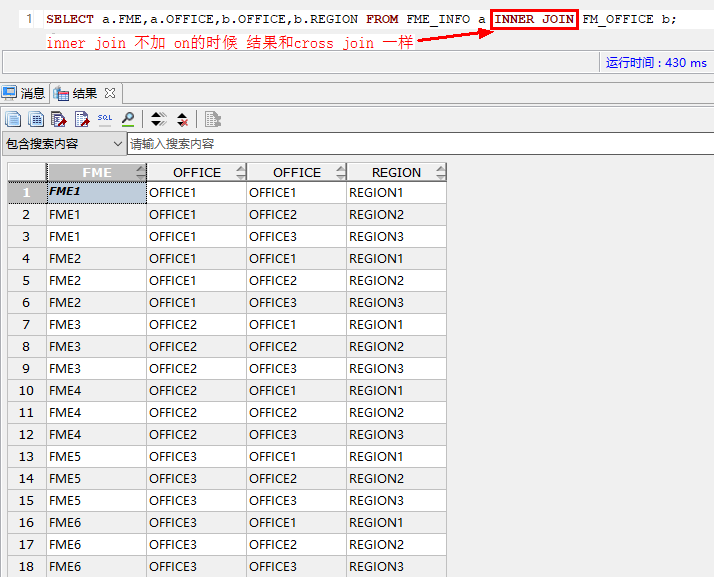Click FME4 cell in row 10
Viewport: 714px width, 577px height.
pyautogui.click(x=96, y=391)
